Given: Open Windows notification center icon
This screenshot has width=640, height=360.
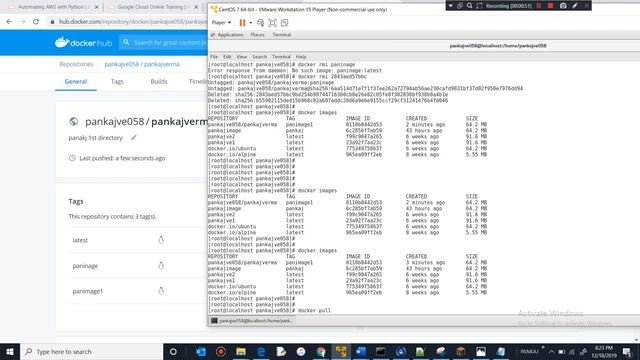Looking at the screenshot, I should [x=627, y=351].
